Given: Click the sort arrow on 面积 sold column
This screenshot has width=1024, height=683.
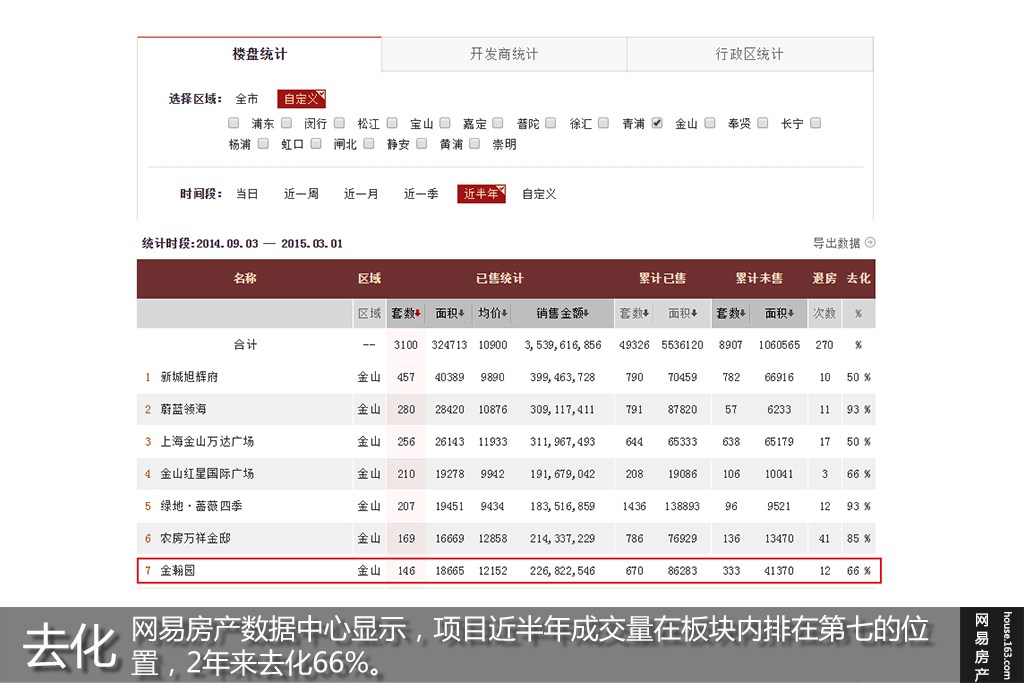Looking at the screenshot, I should (x=463, y=313).
